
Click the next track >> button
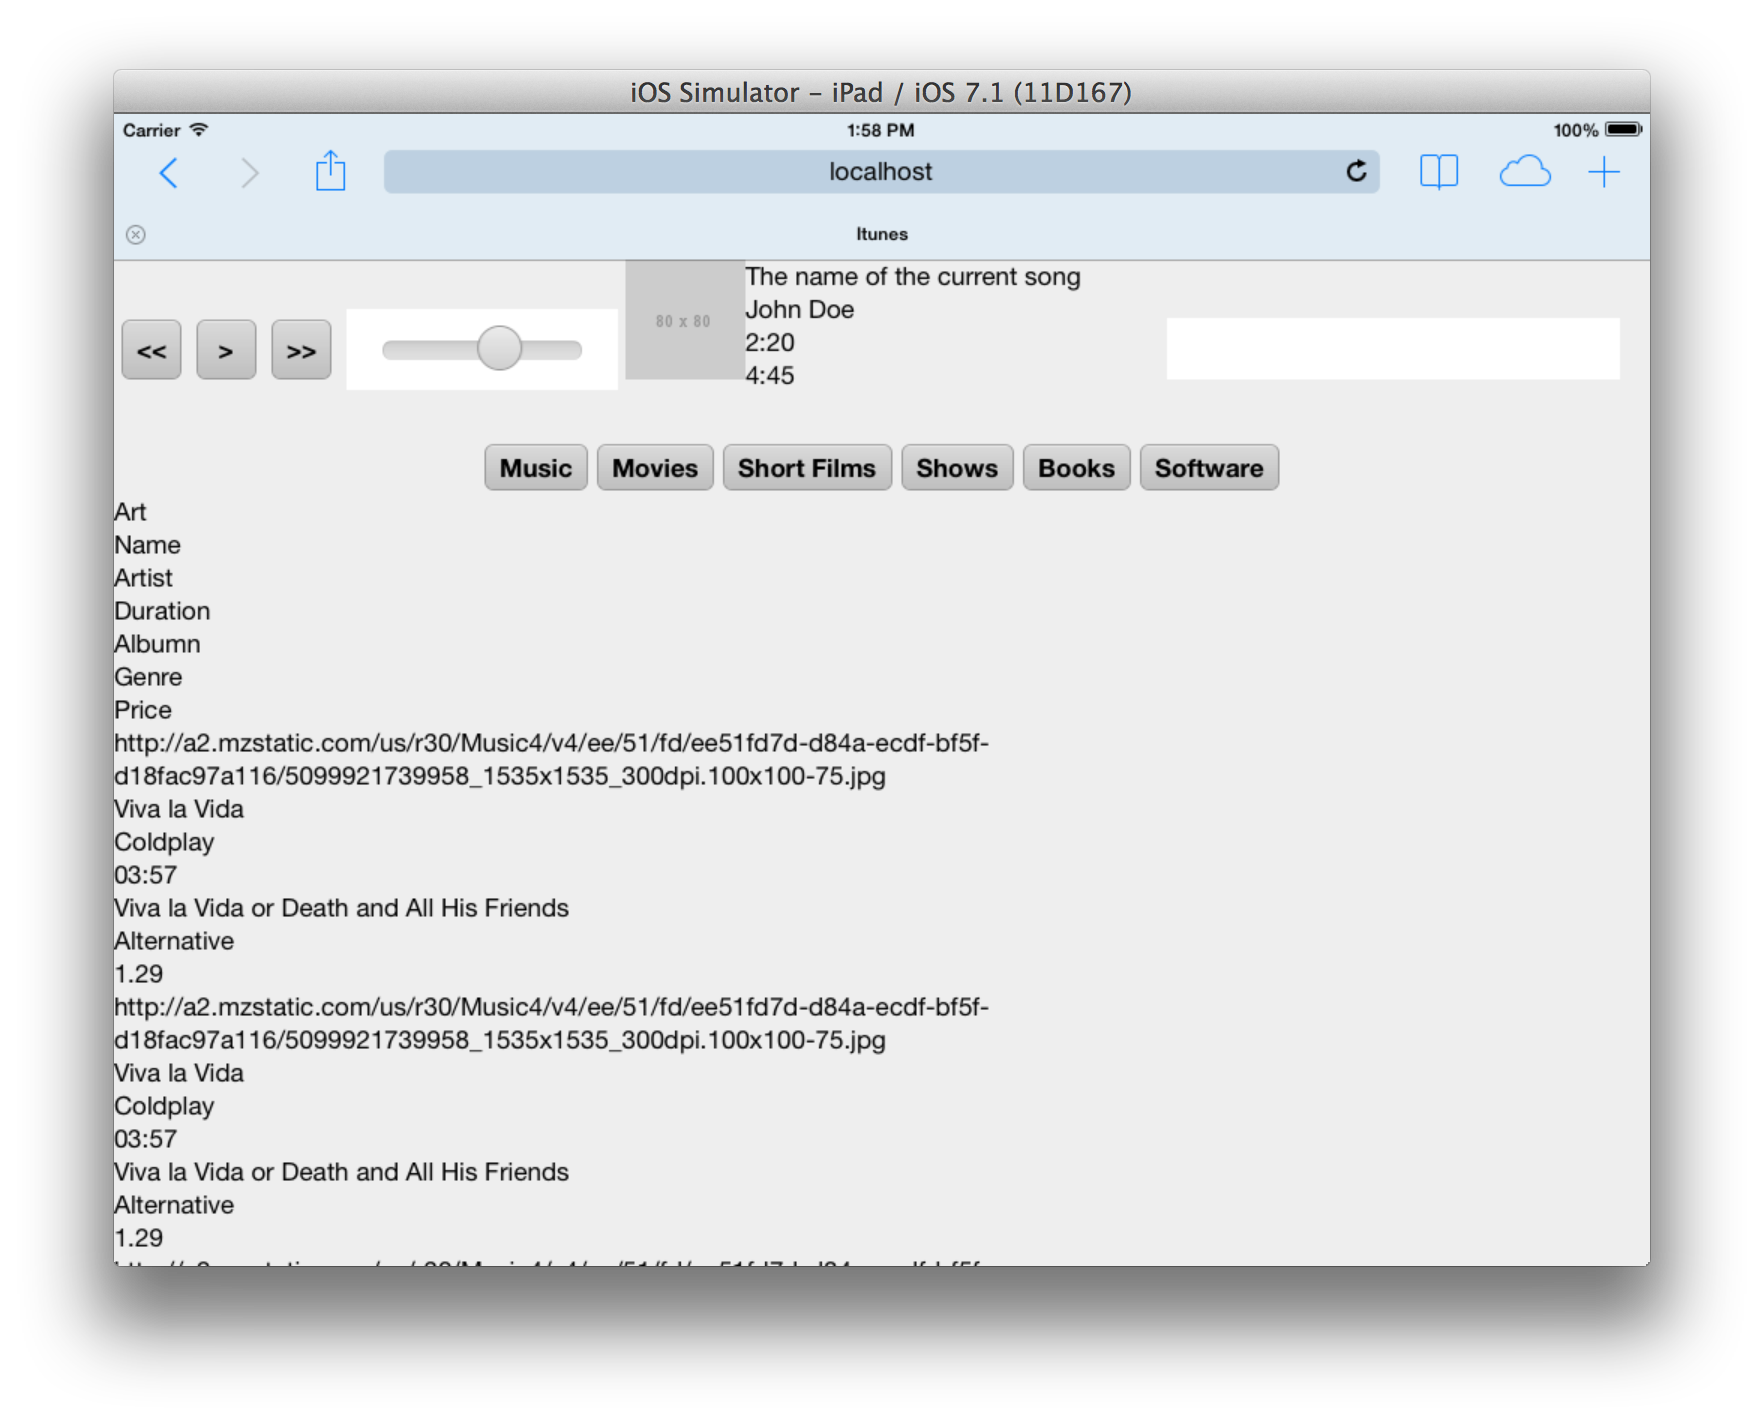coord(301,350)
